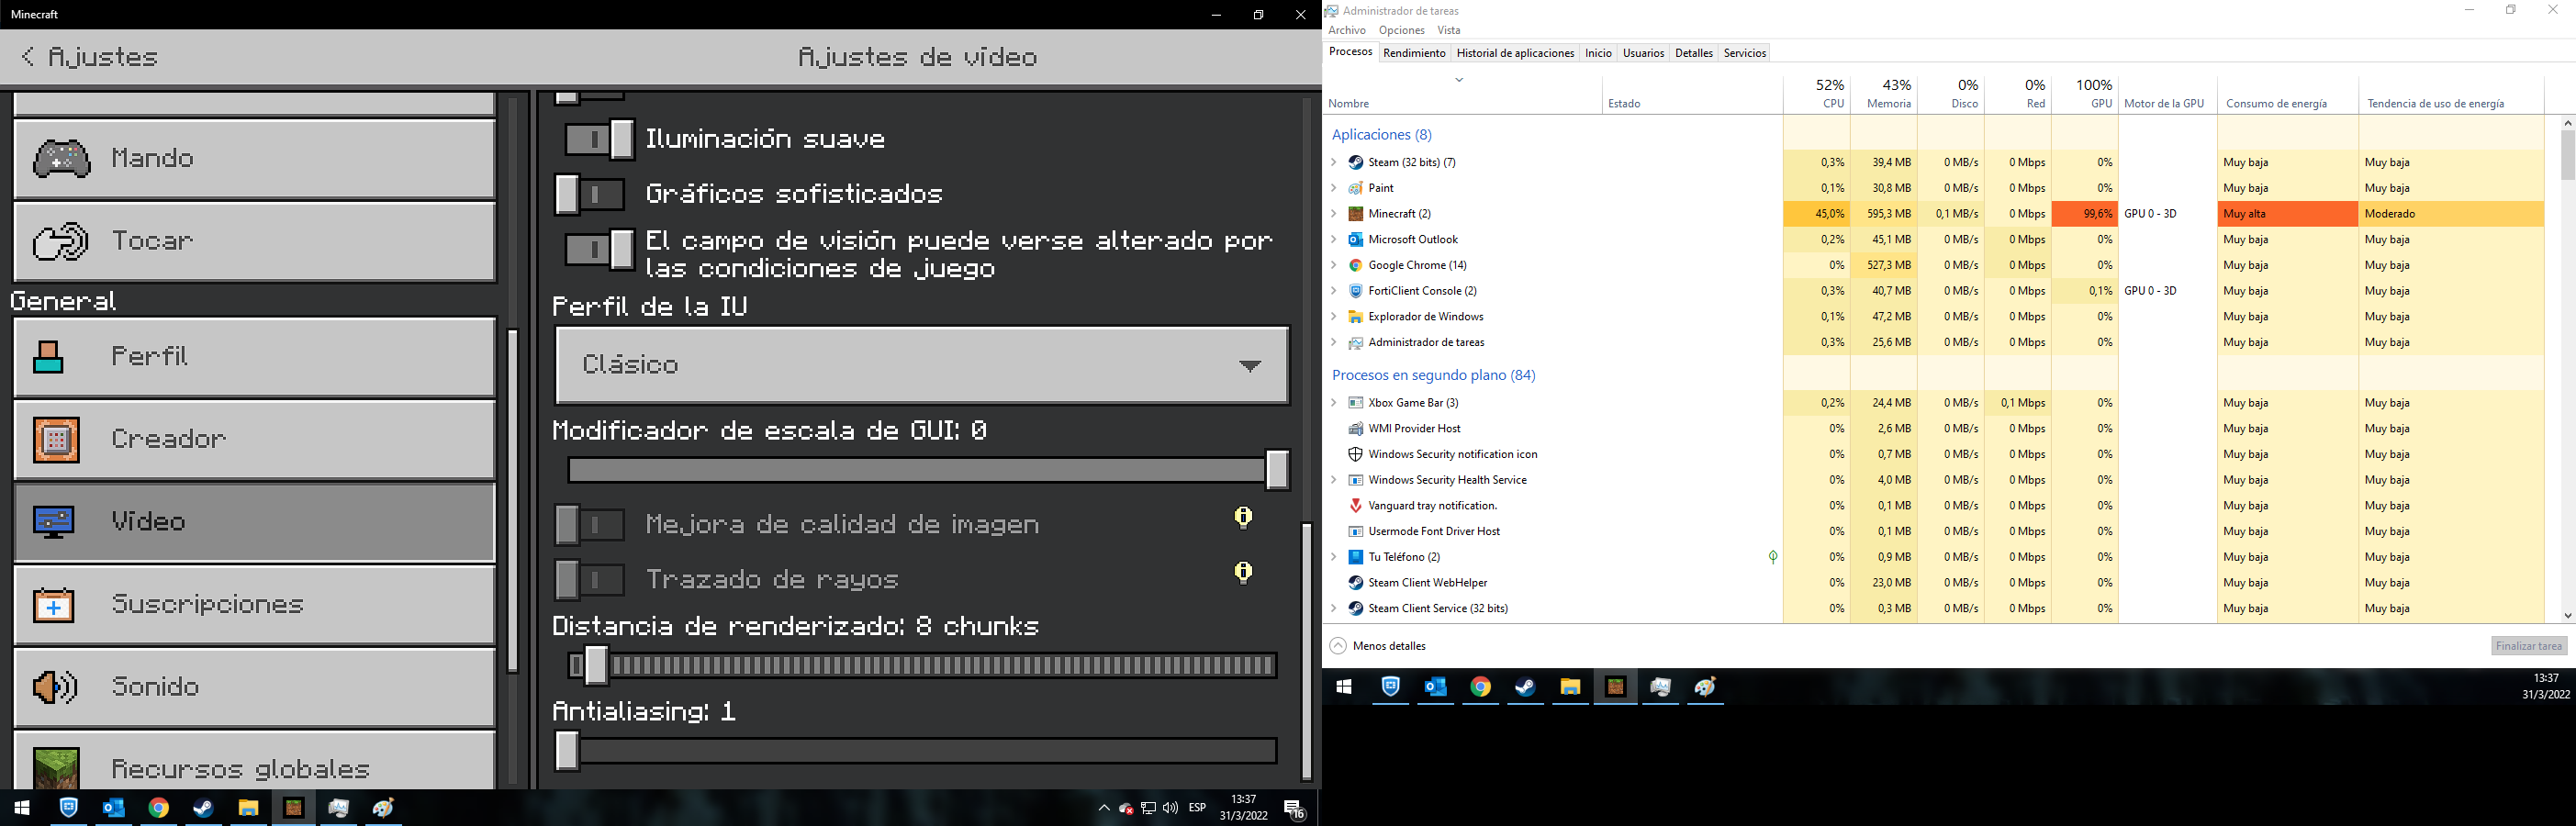The height and width of the screenshot is (826, 2576).
Task: Enable Gráficos sofisticados toggle
Action: coord(591,194)
